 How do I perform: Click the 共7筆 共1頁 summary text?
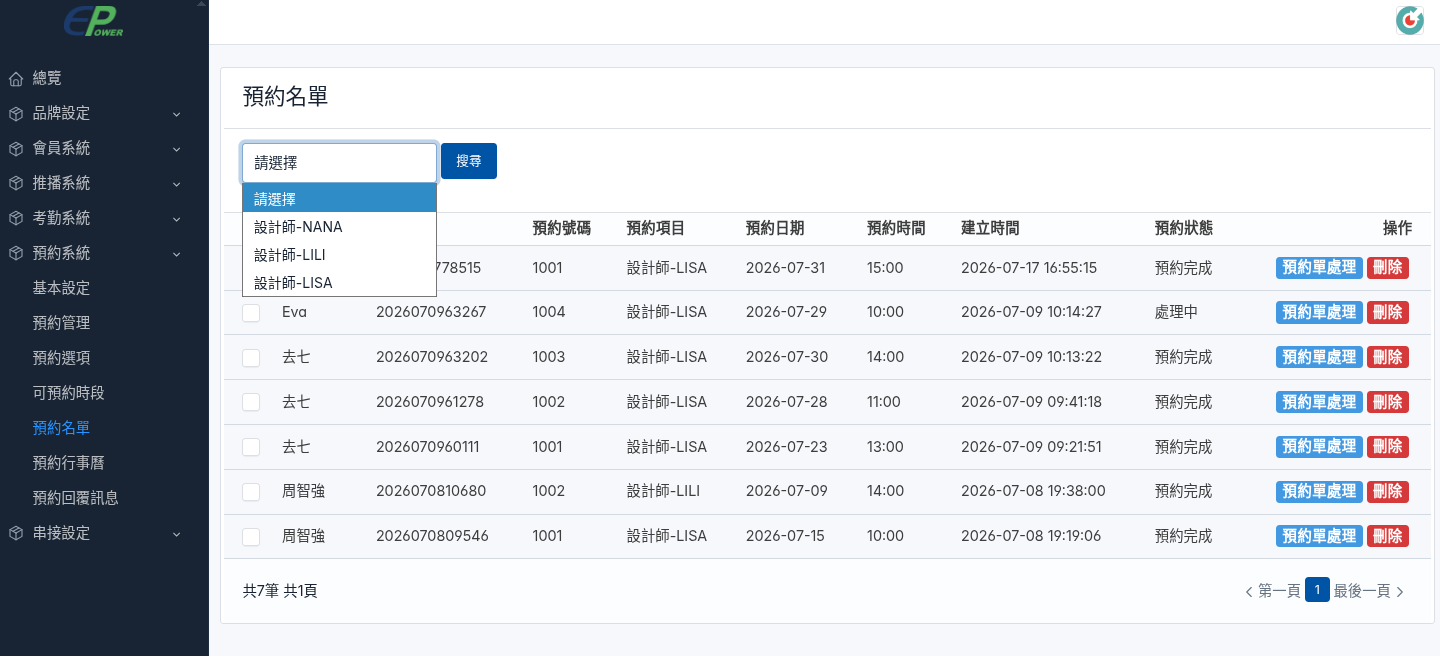pos(280,591)
